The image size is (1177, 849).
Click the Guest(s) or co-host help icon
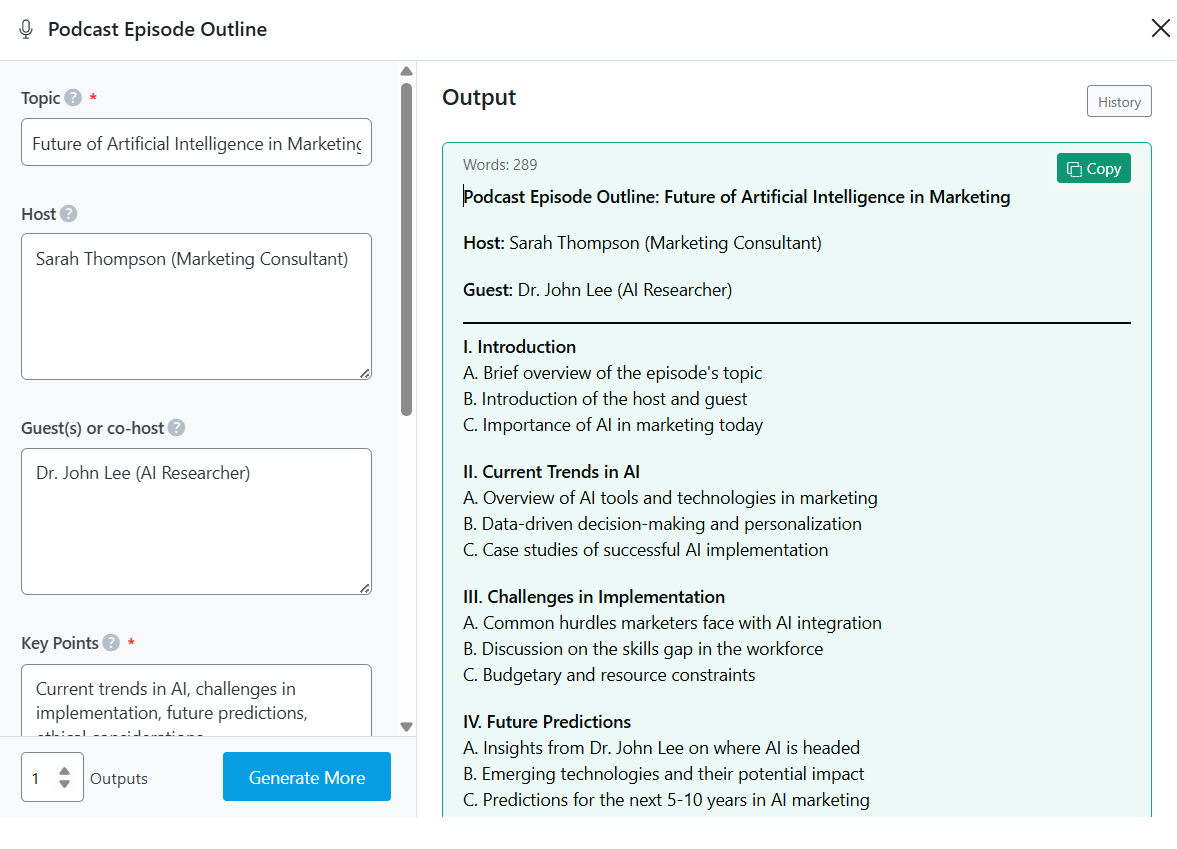point(176,428)
